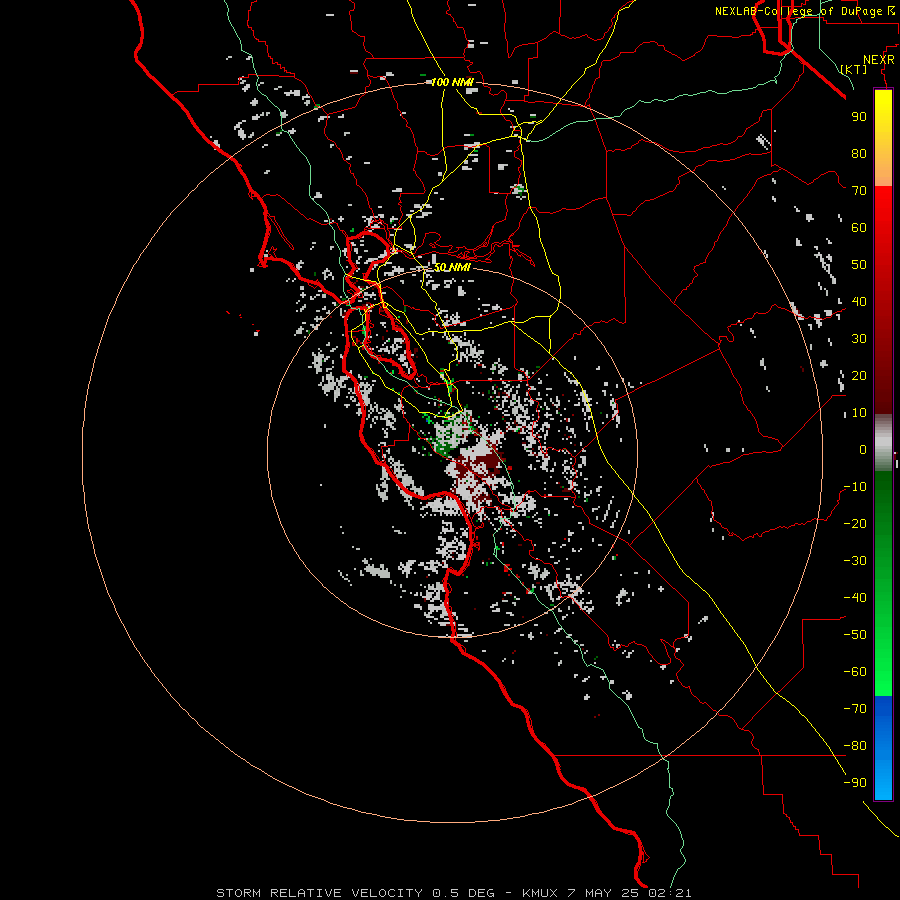Screen dimensions: 900x900
Task: Click the positive 40 scale value
Action: point(859,301)
